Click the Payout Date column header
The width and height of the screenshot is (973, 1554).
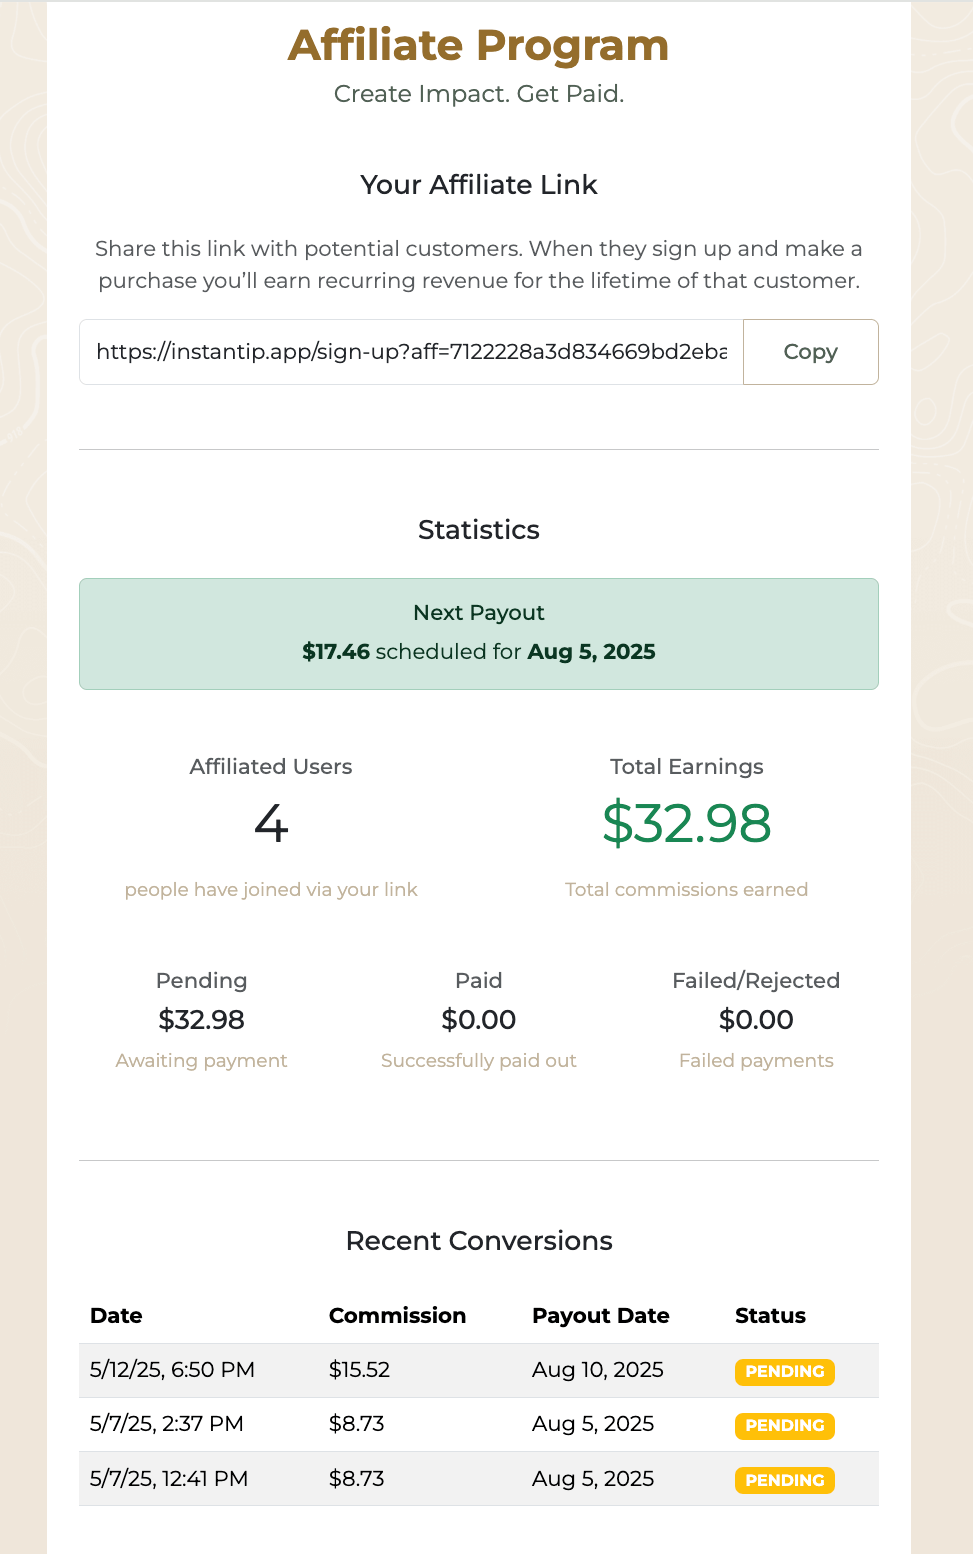coord(600,1316)
